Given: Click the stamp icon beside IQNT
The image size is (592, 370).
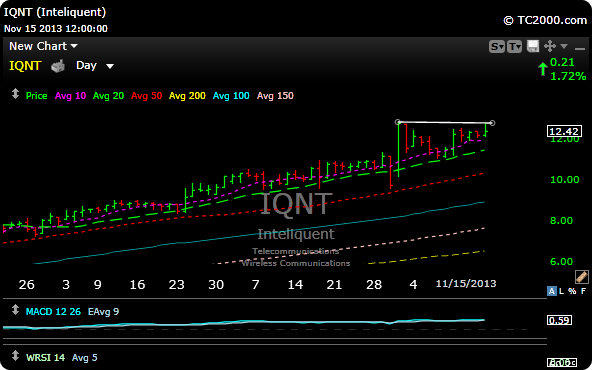Looking at the screenshot, I should [58, 66].
